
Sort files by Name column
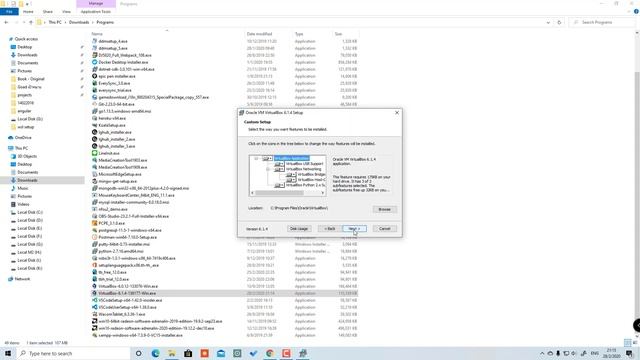[x=97, y=34]
